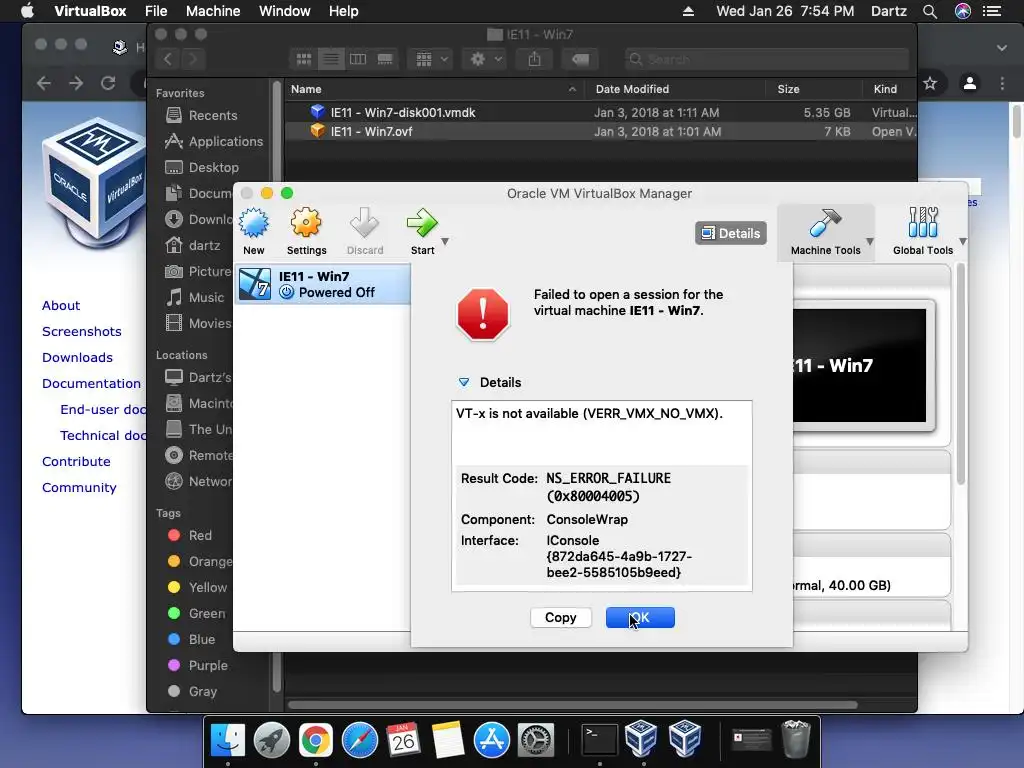Screen dimensions: 1024x768
Task: Open the Start button dropdown arrow
Action: tap(445, 242)
